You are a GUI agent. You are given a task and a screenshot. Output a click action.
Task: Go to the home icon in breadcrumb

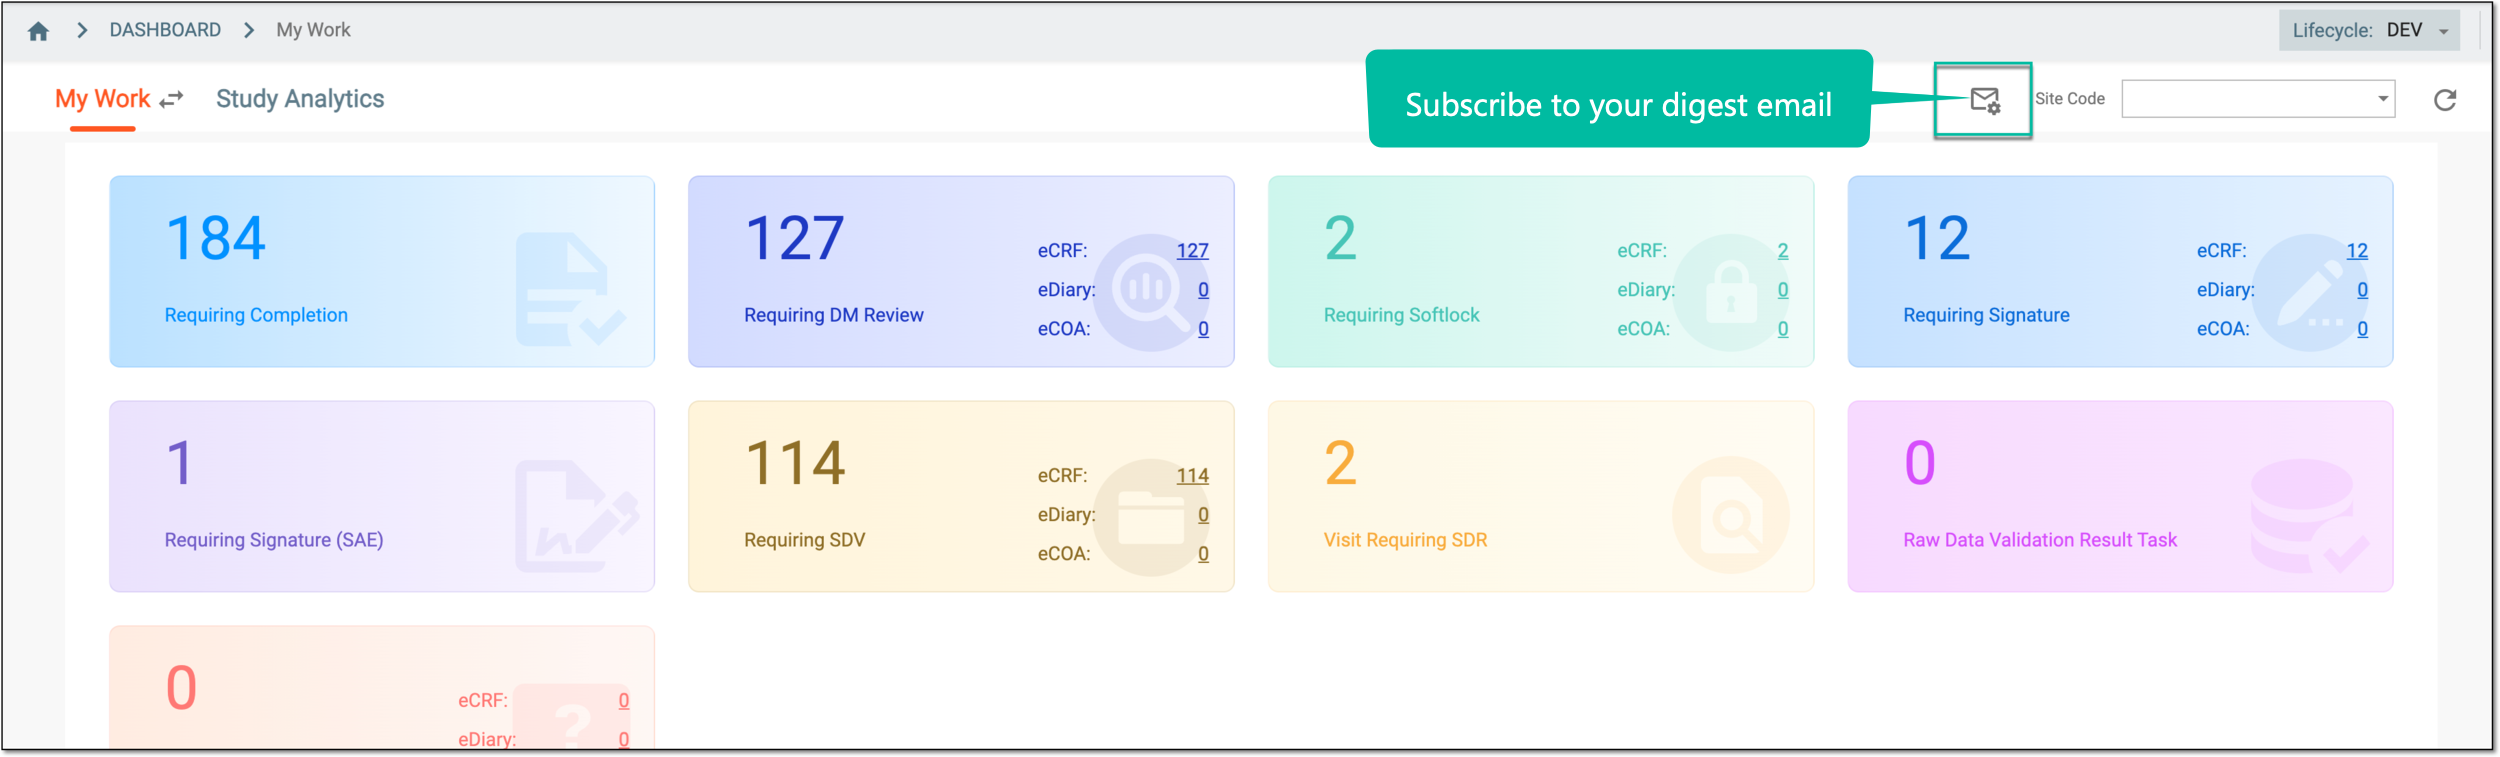coord(38,31)
